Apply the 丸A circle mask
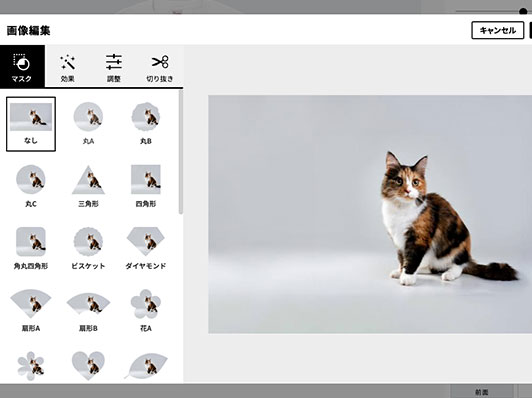Image resolution: width=532 pixels, height=398 pixels. click(88, 124)
